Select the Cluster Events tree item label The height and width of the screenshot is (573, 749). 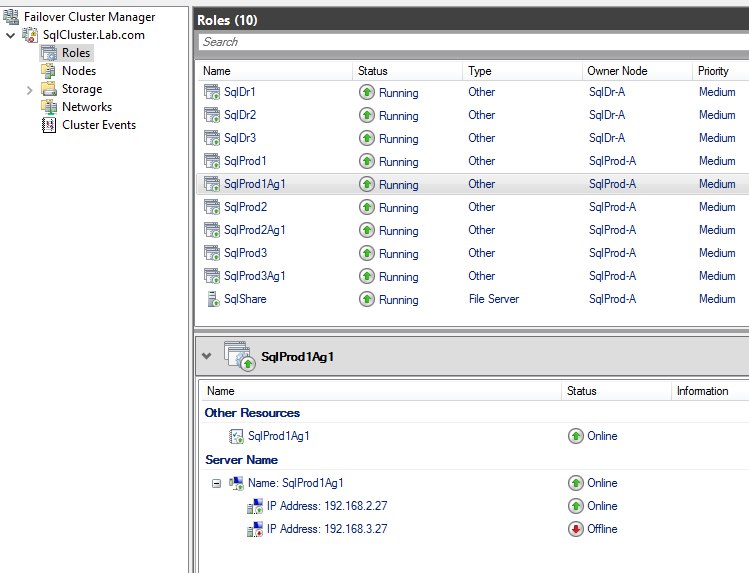[x=99, y=125]
